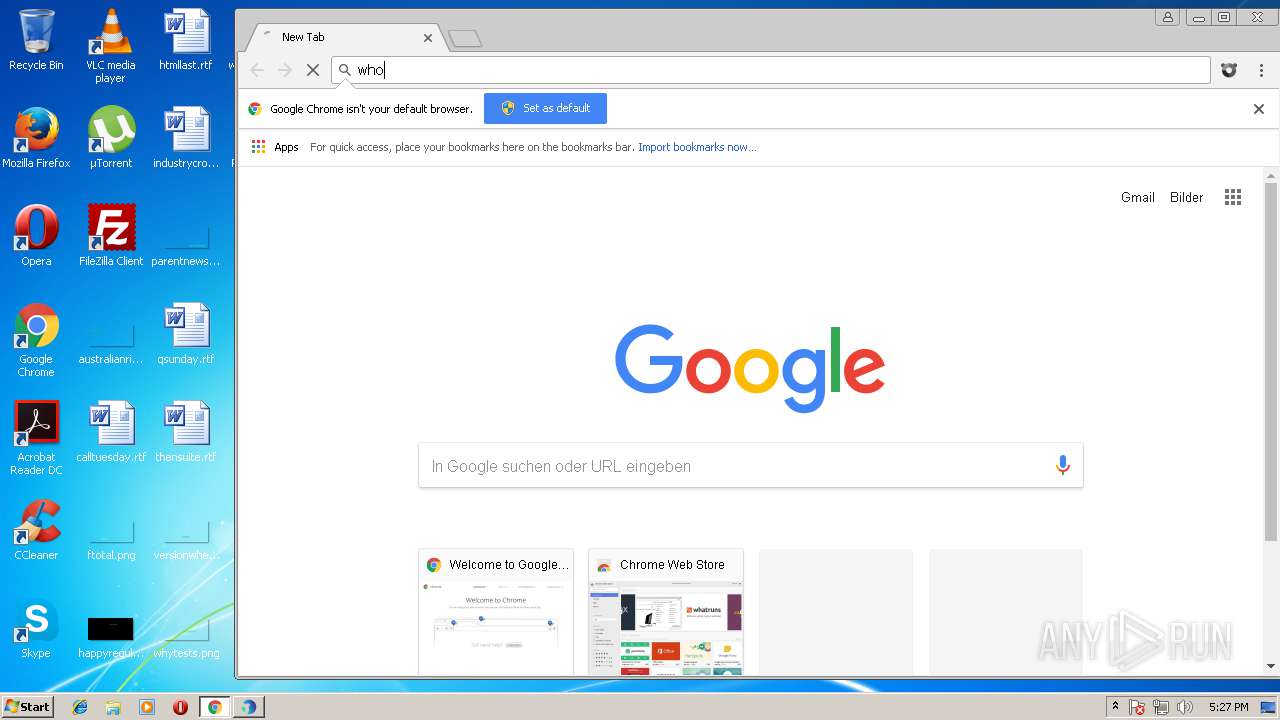1280x720 pixels.
Task: Open htmllast.rtf document on desktop
Action: tap(186, 40)
